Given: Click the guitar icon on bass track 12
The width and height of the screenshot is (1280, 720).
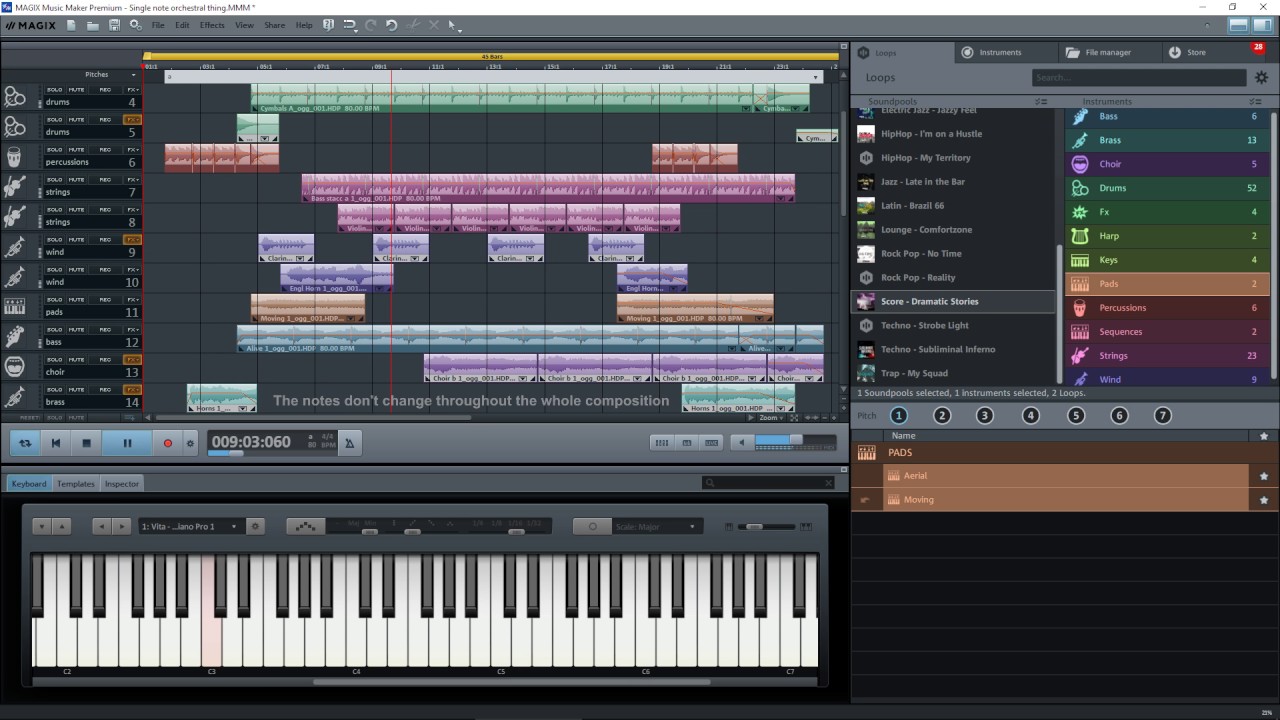Looking at the screenshot, I should [x=14, y=337].
